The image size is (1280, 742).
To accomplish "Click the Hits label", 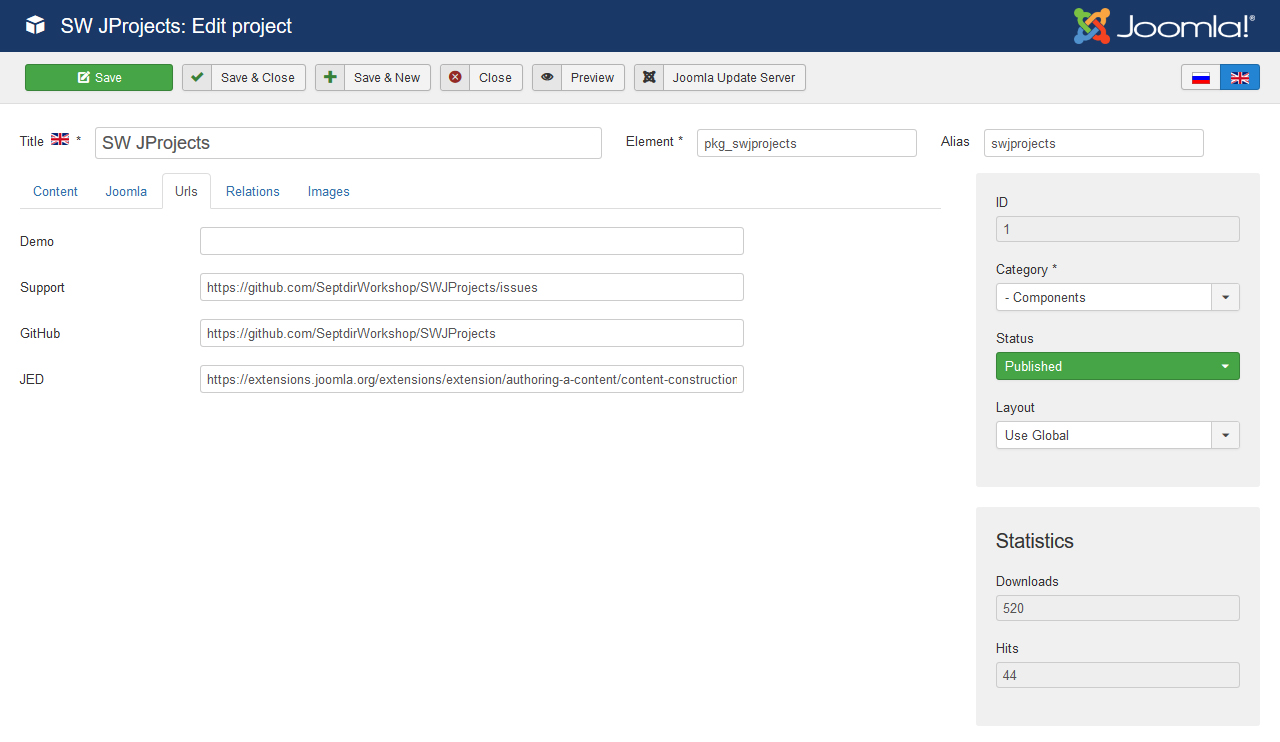I will coord(1007,648).
